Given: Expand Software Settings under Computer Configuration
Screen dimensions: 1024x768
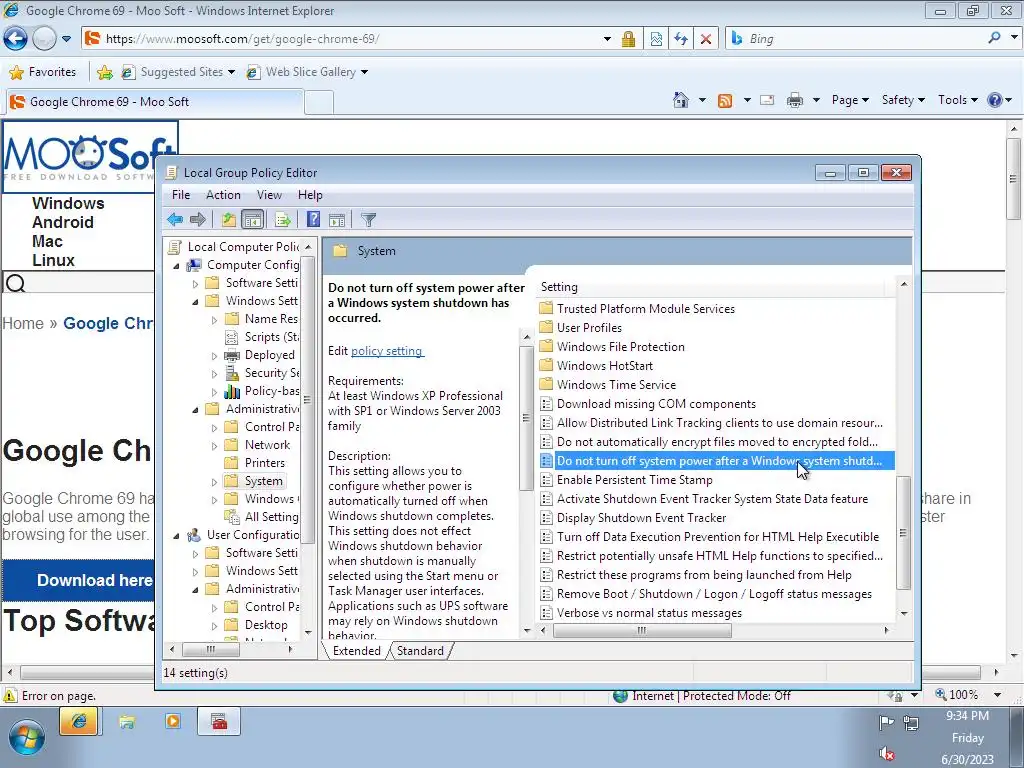Looking at the screenshot, I should coord(195,283).
